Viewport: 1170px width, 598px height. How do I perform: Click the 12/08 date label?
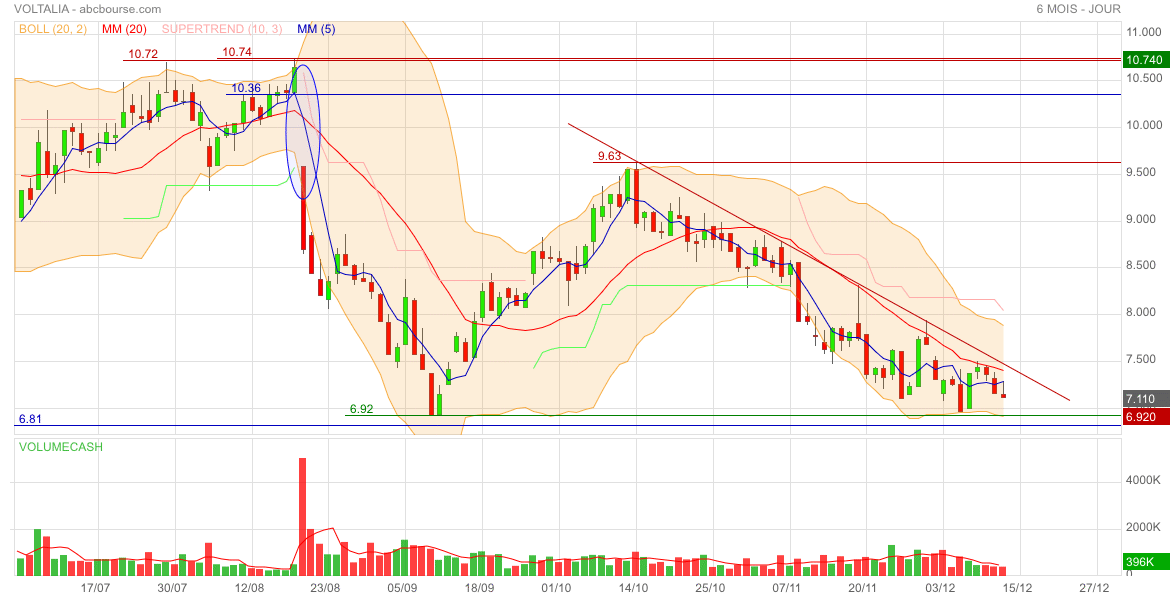pyautogui.click(x=249, y=588)
